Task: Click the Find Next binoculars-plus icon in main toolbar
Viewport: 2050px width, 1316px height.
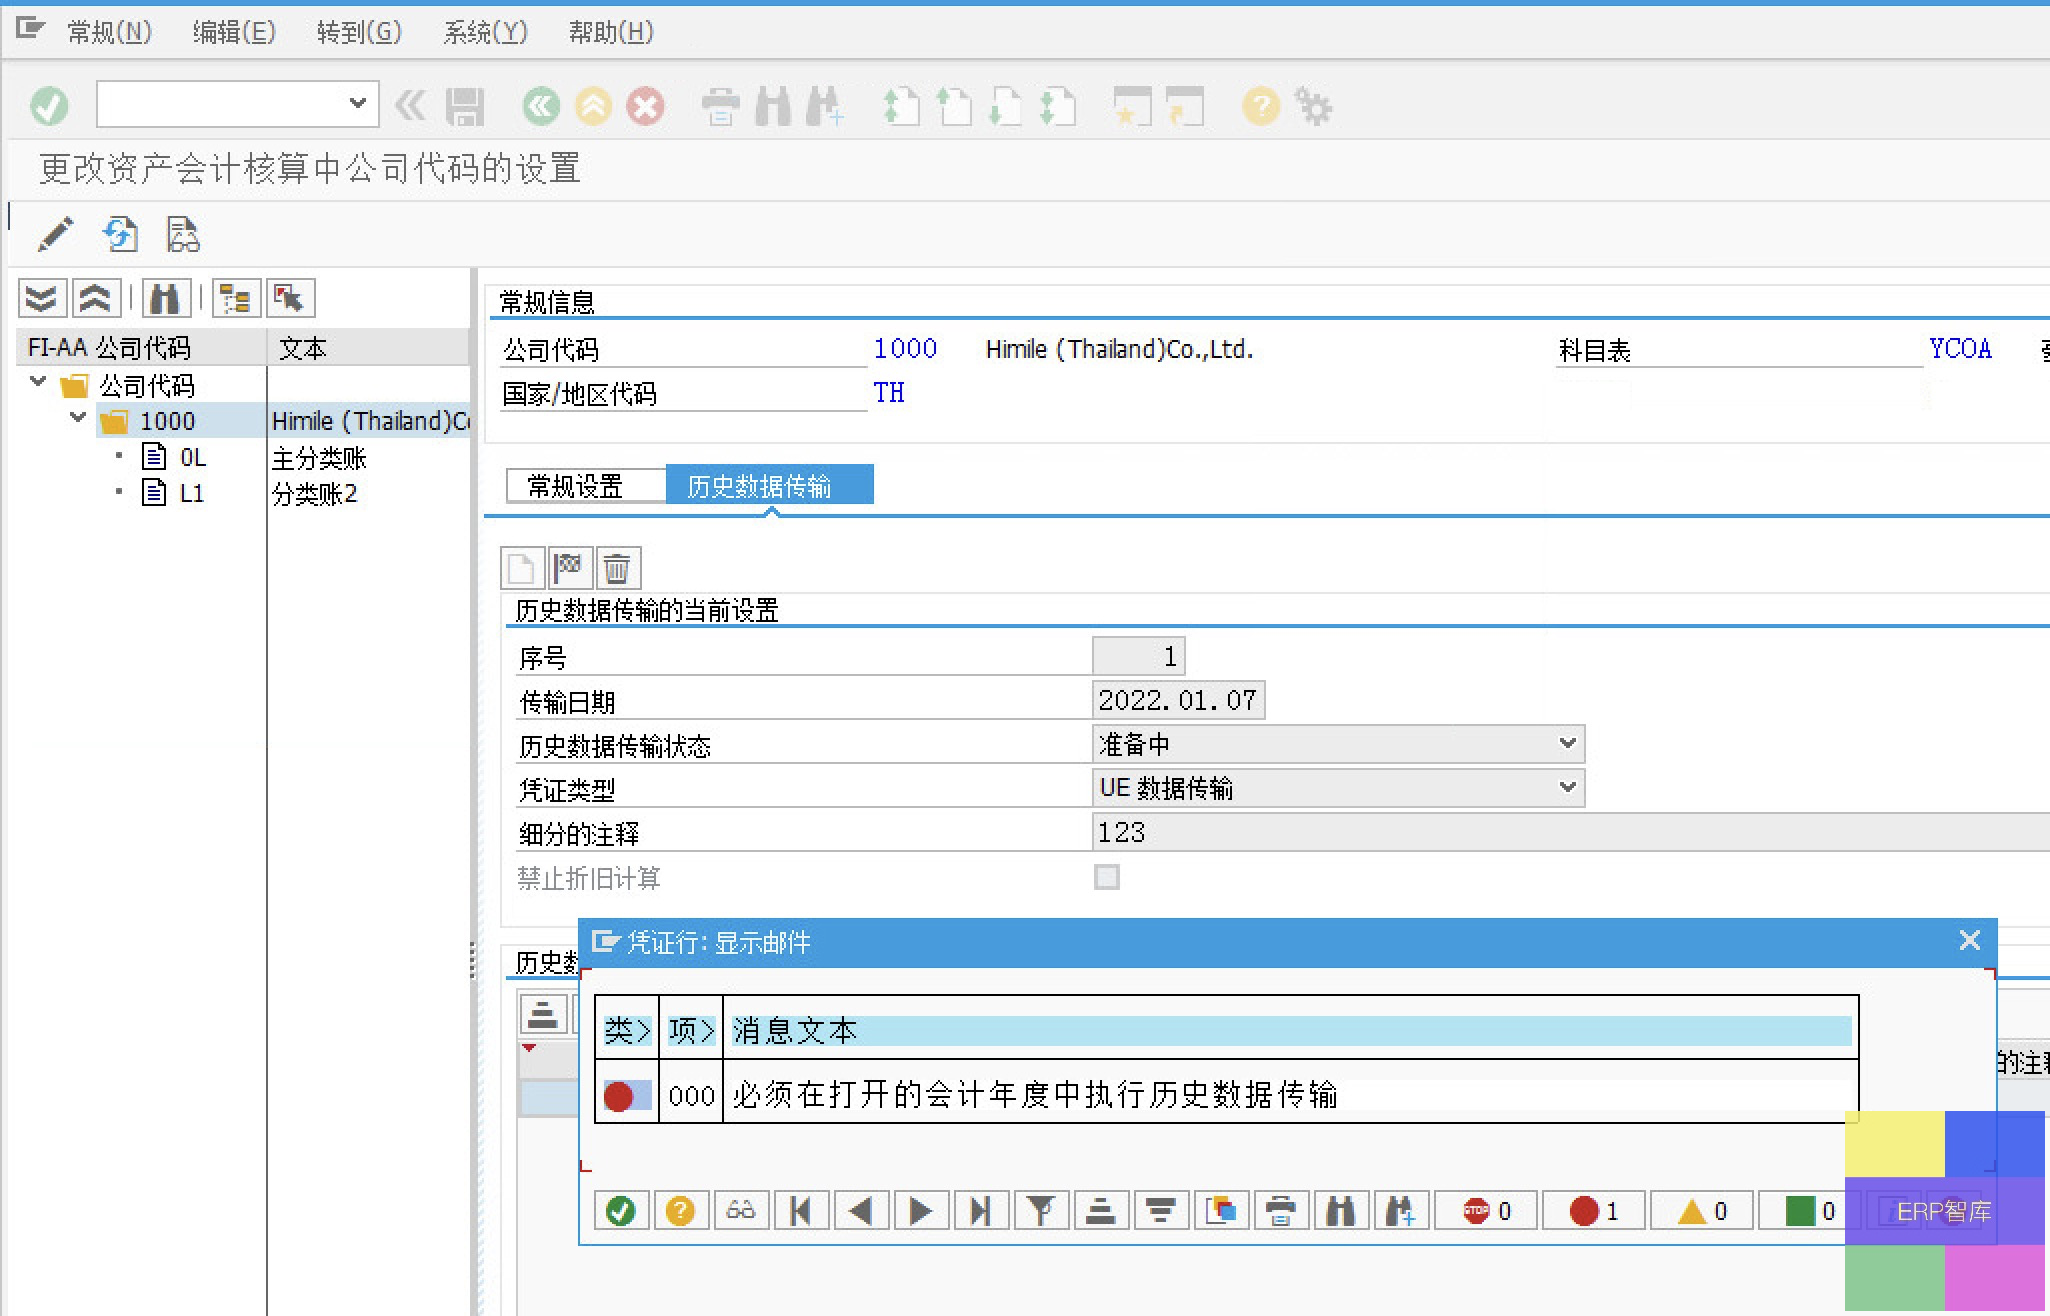Action: pyautogui.click(x=825, y=106)
